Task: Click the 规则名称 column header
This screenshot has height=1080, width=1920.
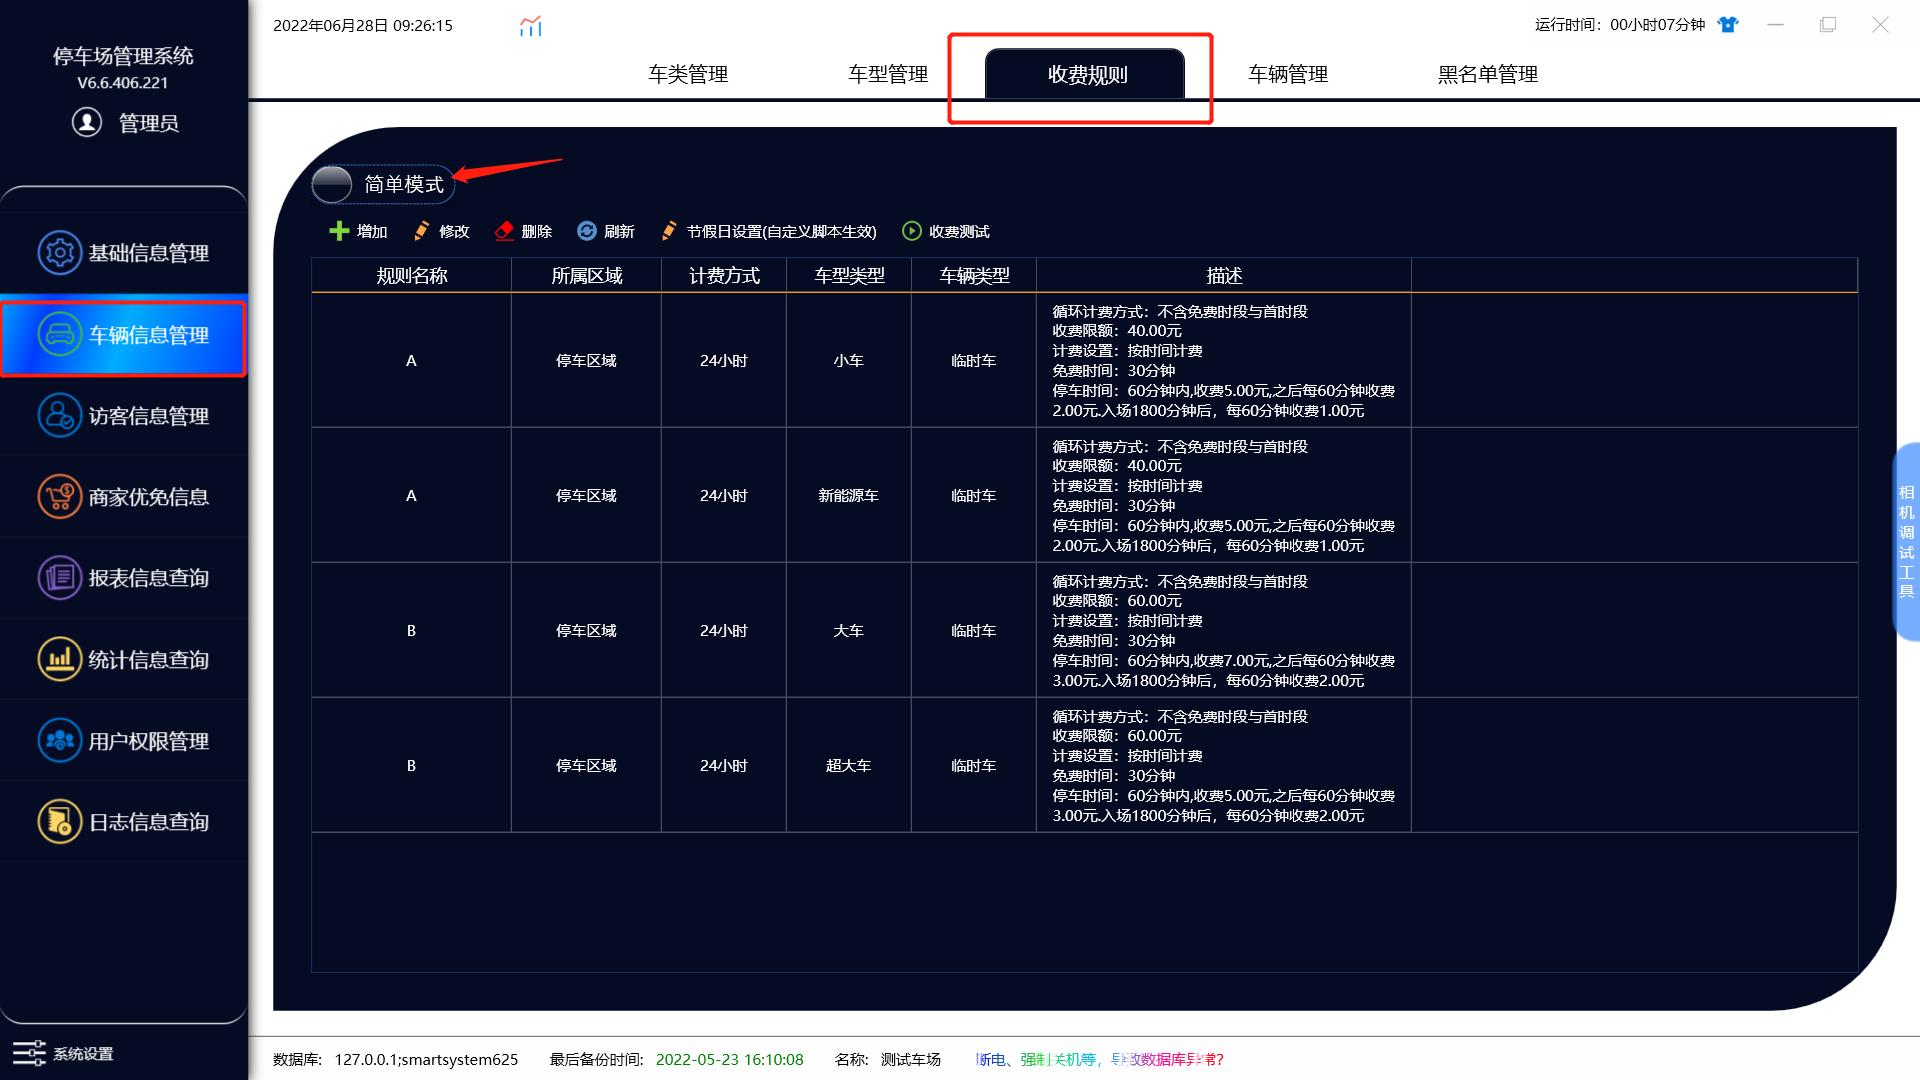Action: (412, 275)
